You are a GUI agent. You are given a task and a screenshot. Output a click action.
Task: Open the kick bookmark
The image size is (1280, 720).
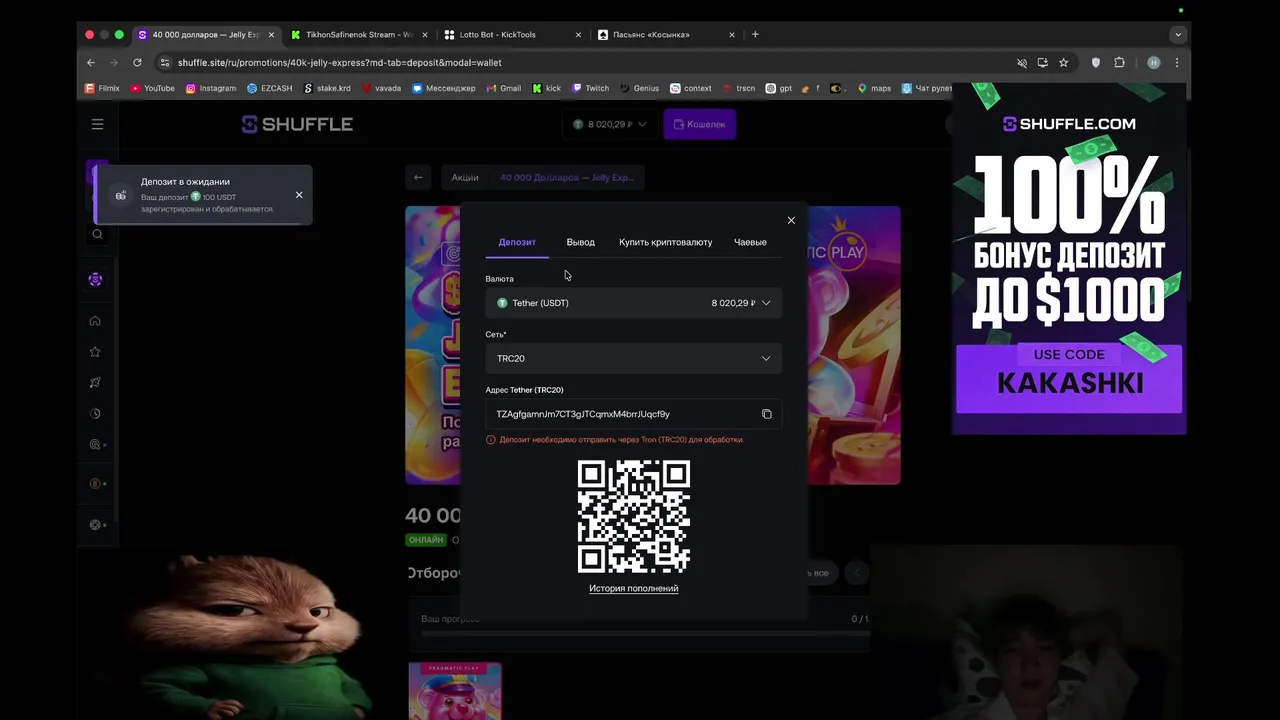[547, 88]
